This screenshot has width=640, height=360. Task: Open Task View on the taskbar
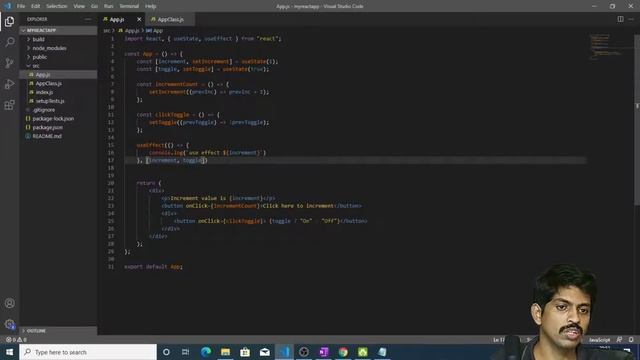click(185, 352)
